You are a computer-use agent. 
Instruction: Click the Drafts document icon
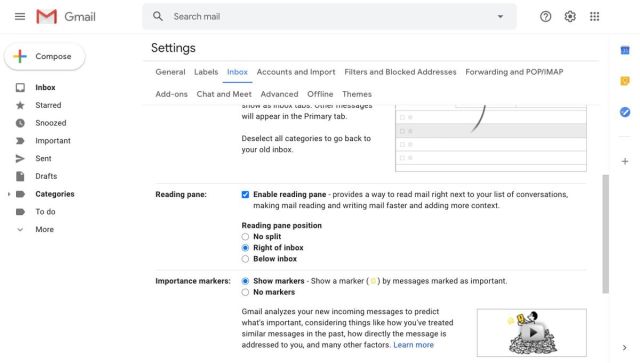pos(20,176)
